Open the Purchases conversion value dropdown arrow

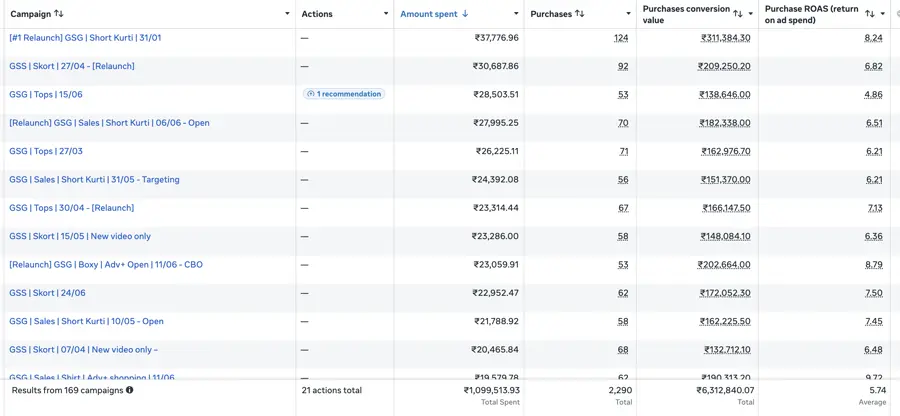(x=750, y=14)
